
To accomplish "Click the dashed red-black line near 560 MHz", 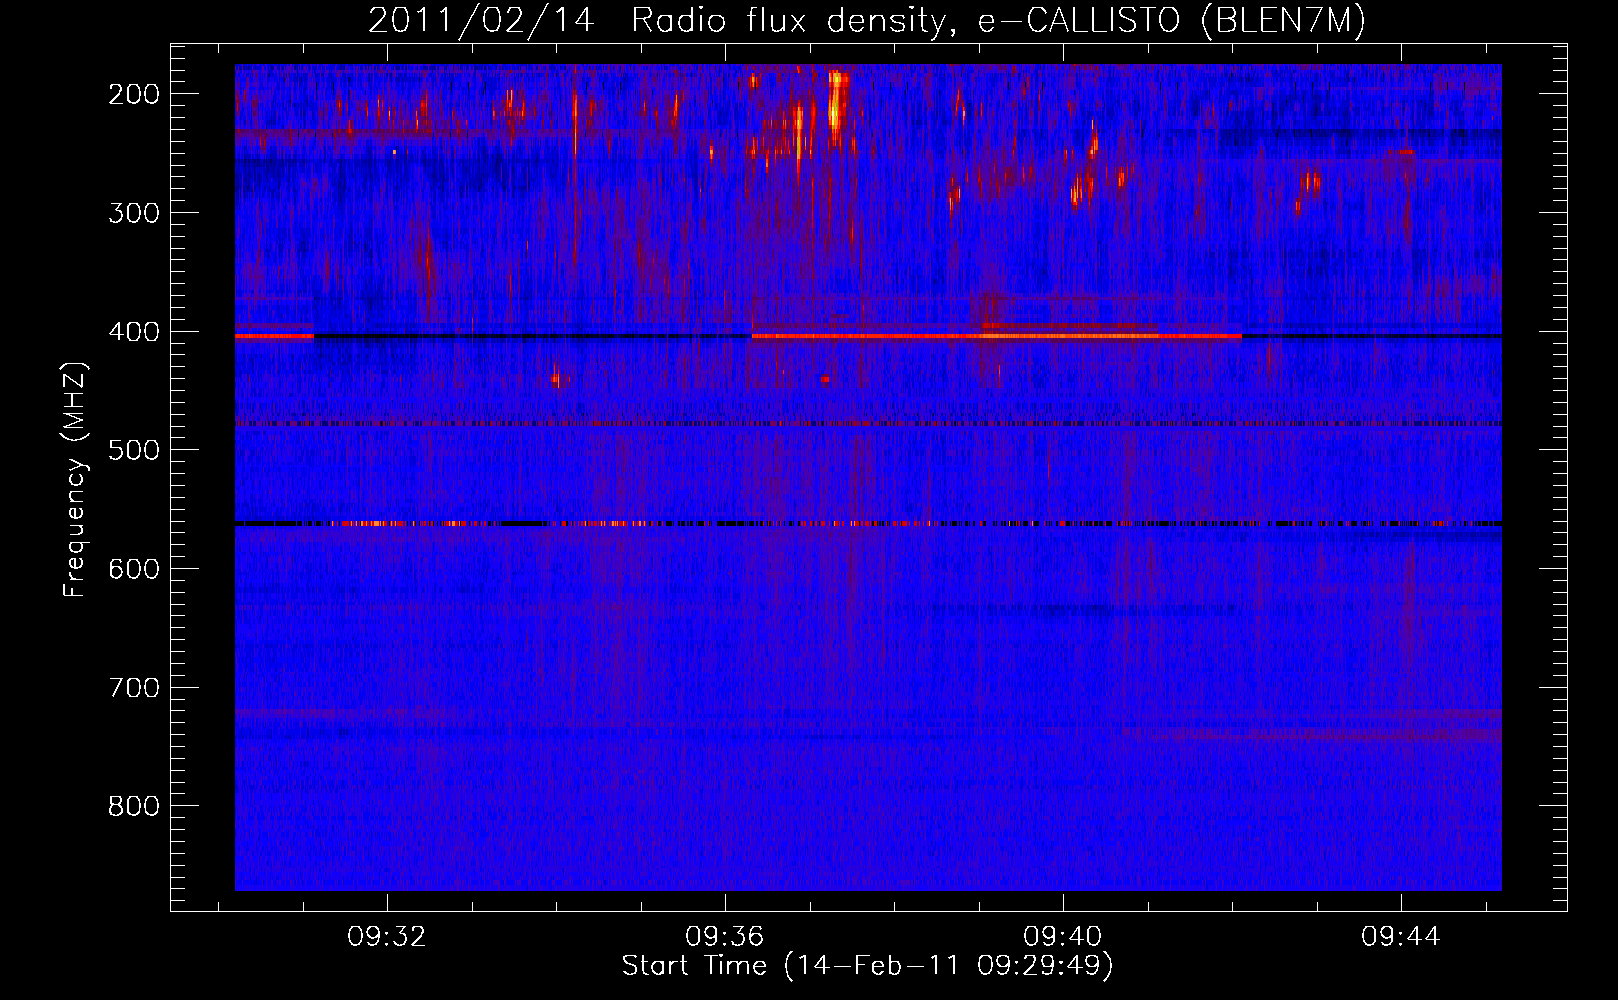I will (x=868, y=523).
